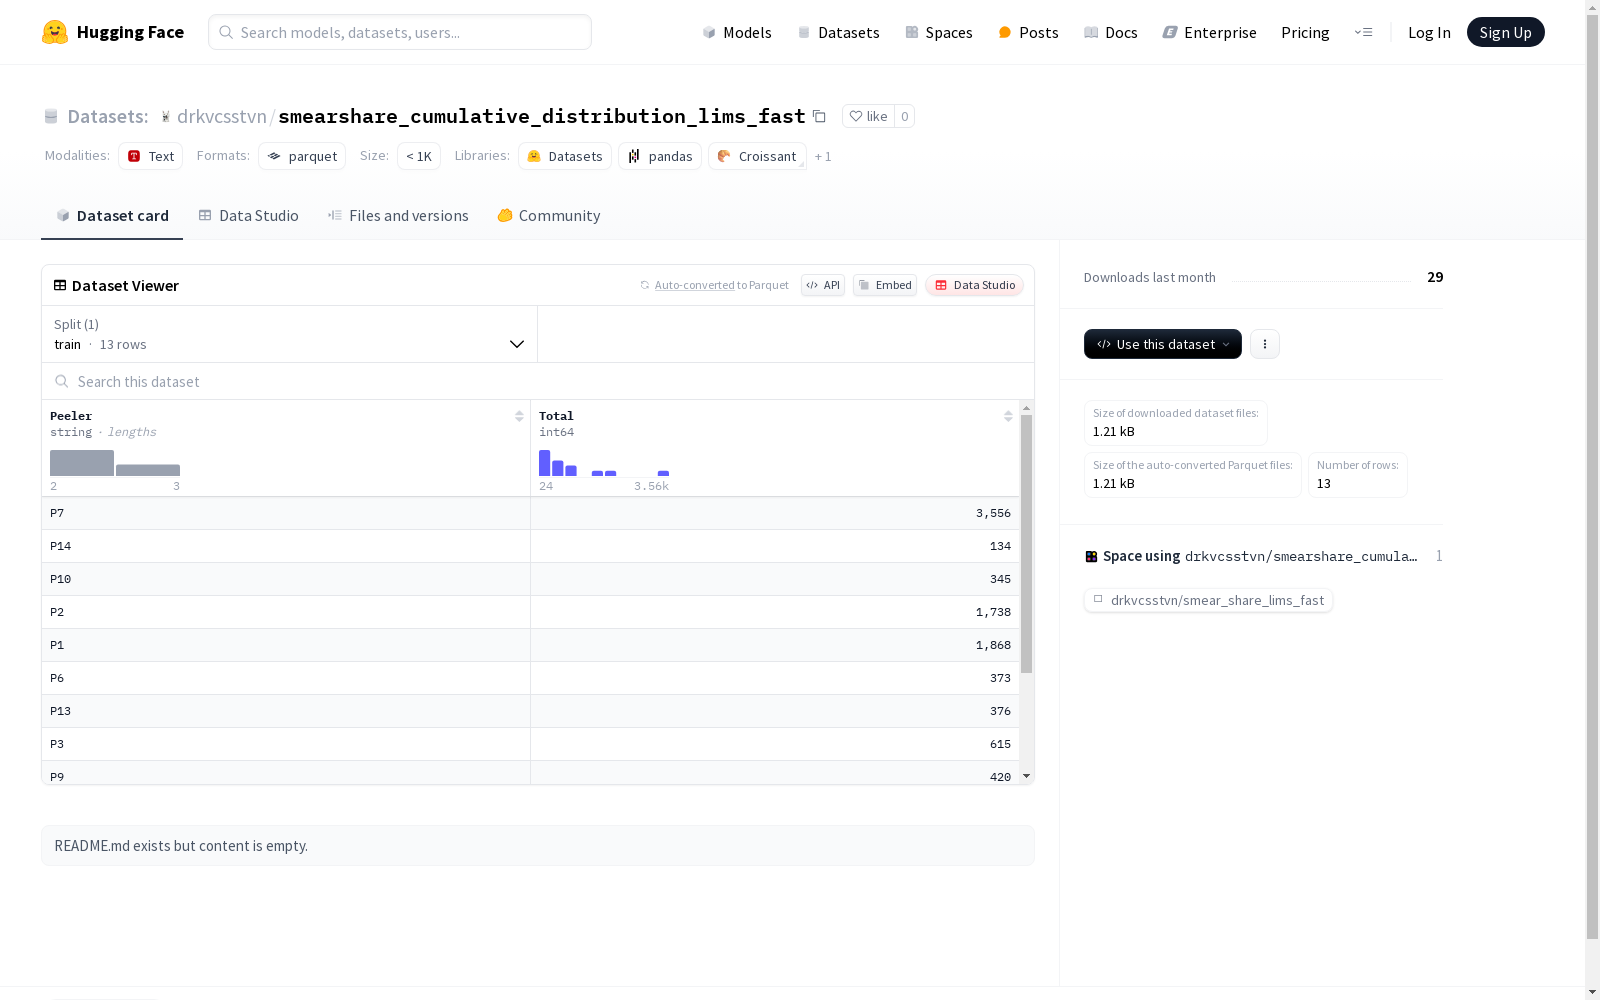The image size is (1600, 1000).
Task: Go to the Community tab
Action: point(549,216)
